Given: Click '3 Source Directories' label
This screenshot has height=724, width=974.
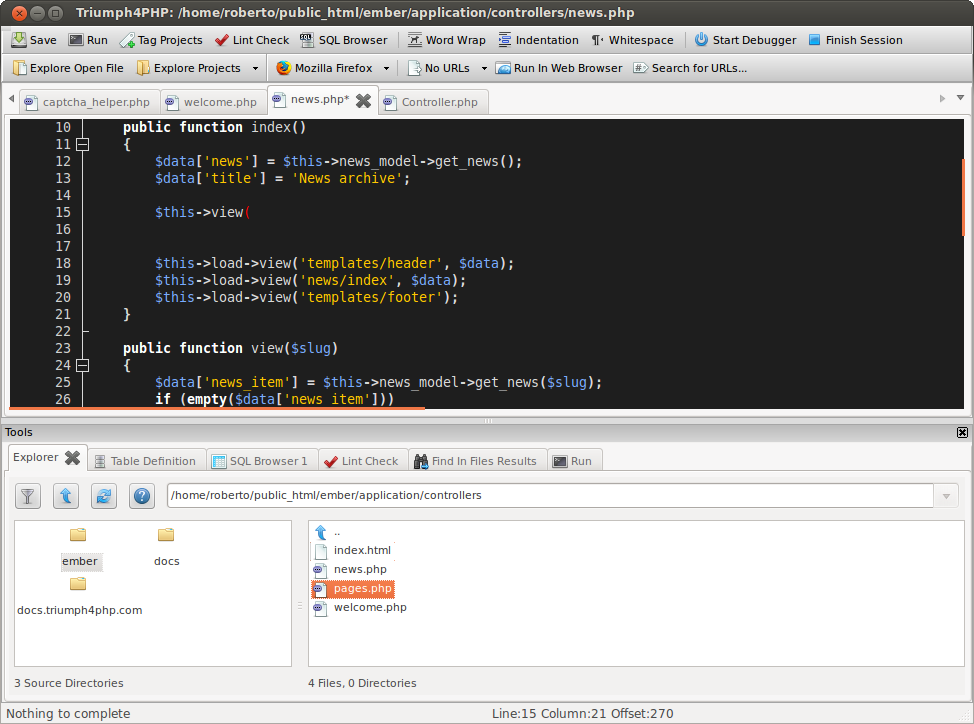Looking at the screenshot, I should (69, 683).
